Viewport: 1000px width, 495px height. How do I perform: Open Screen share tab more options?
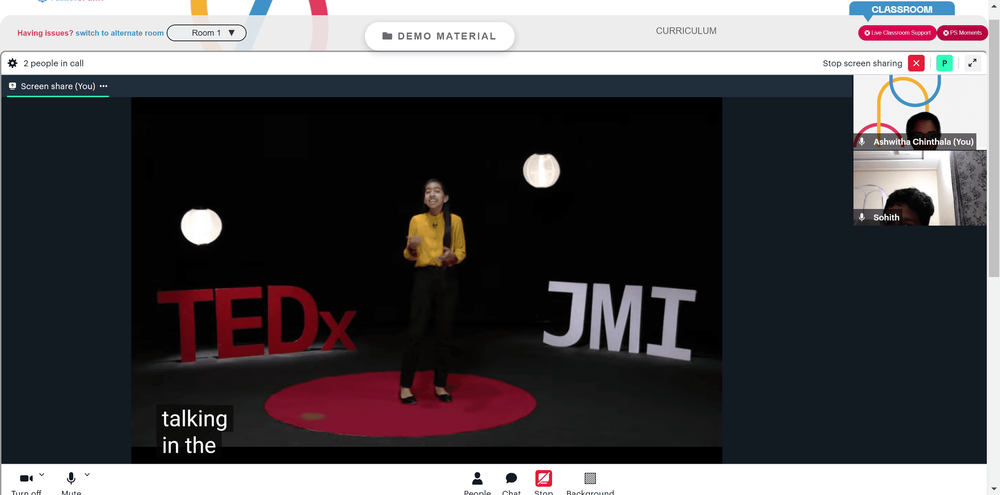pos(103,86)
